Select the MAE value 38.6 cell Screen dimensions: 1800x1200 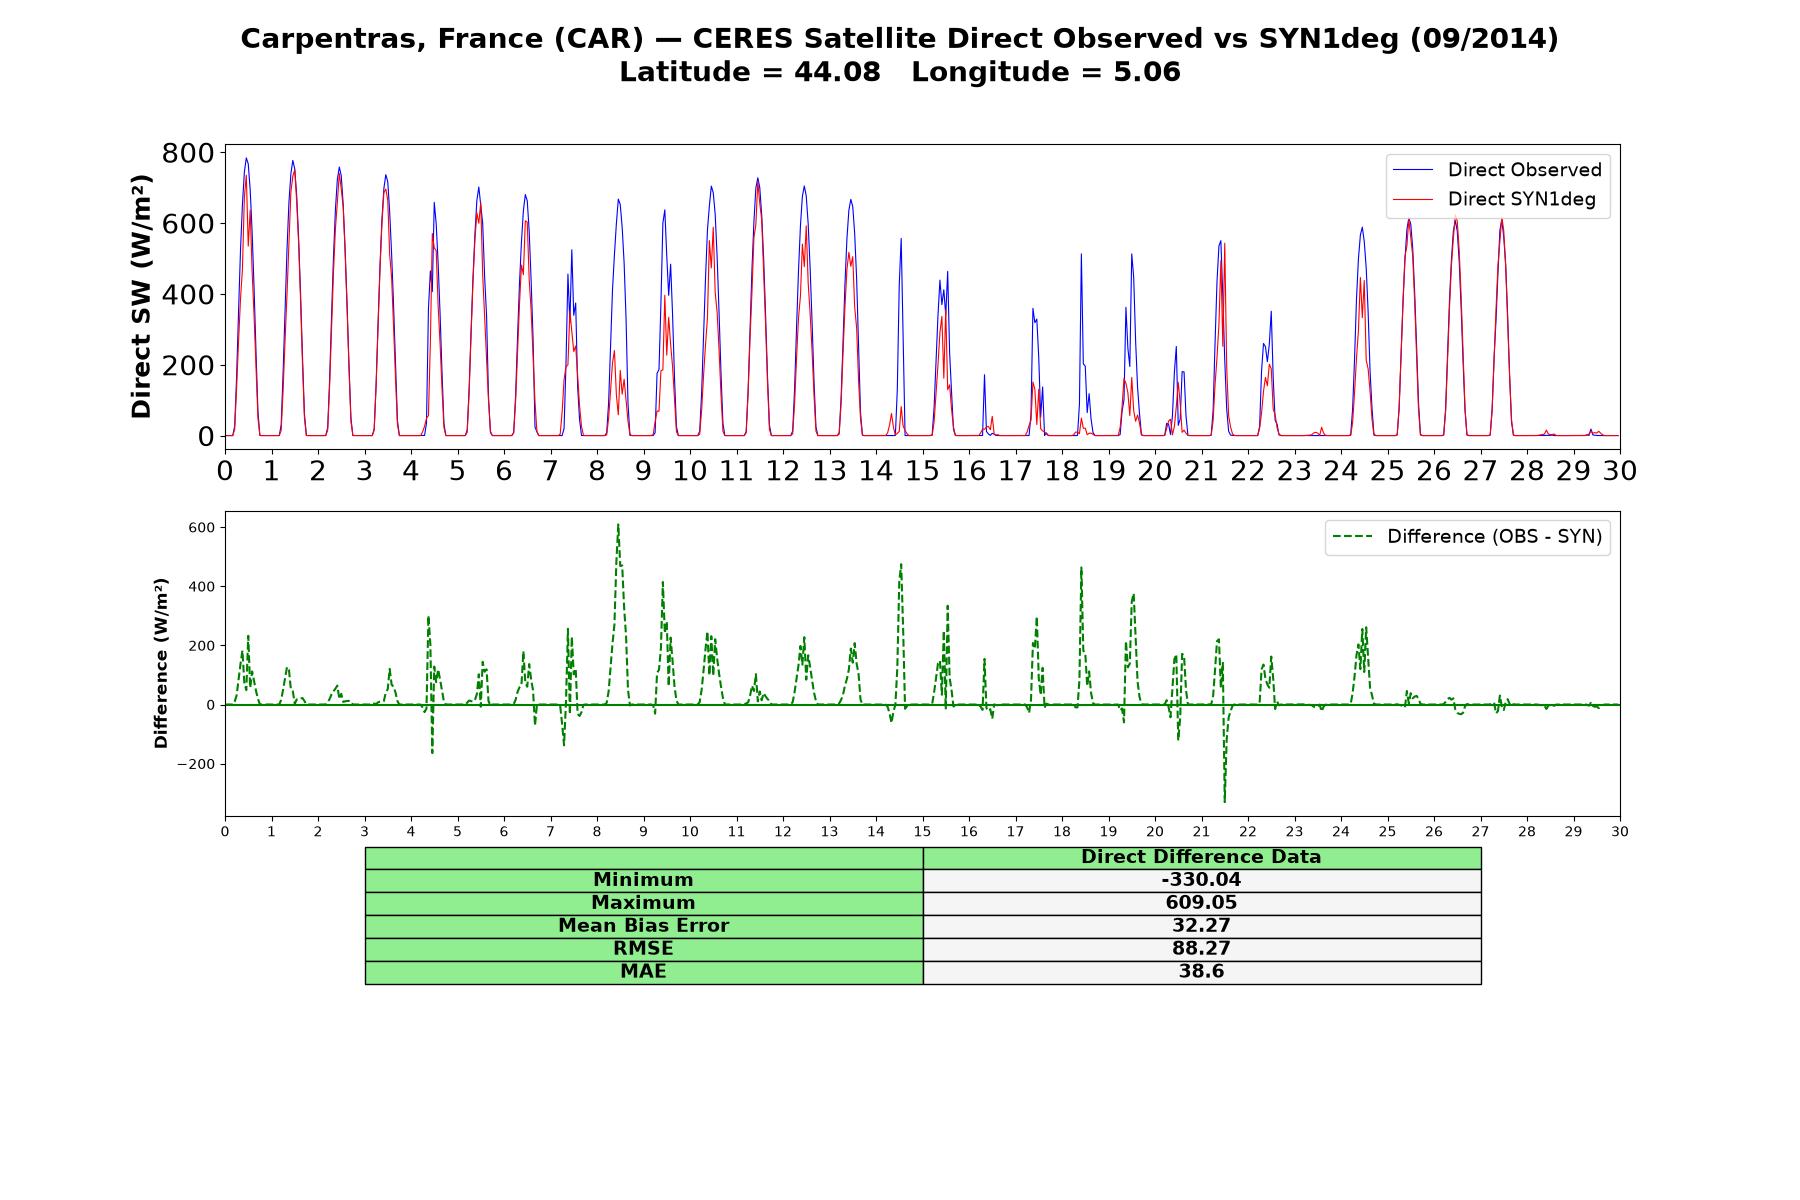coord(1202,972)
